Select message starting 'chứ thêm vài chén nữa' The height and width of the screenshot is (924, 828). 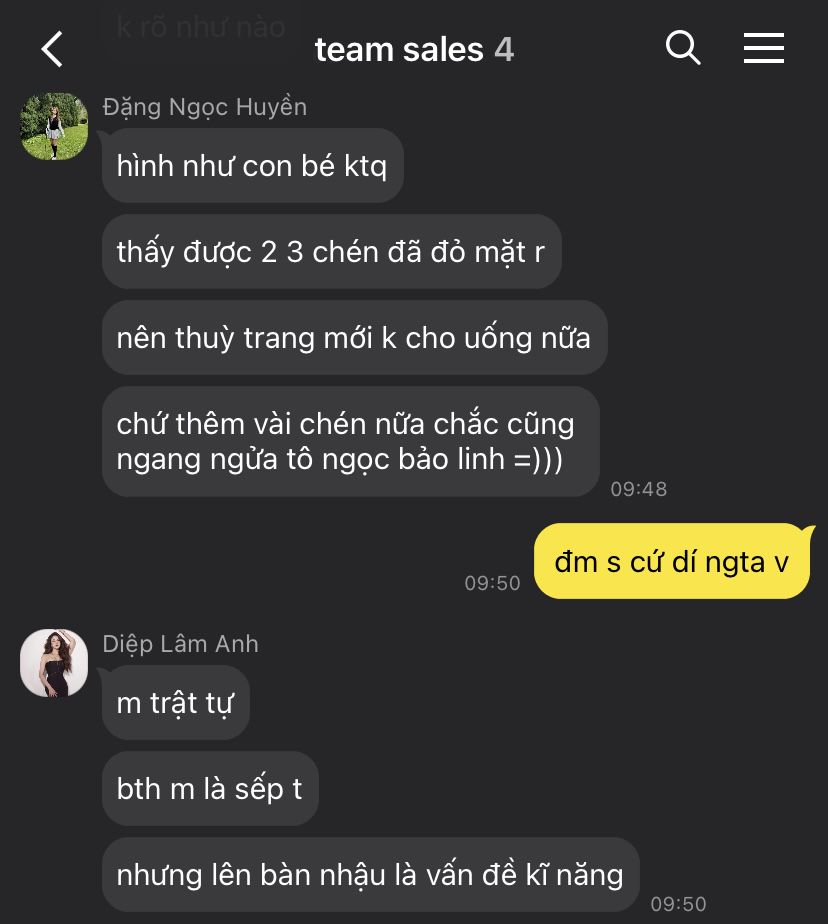(351, 441)
